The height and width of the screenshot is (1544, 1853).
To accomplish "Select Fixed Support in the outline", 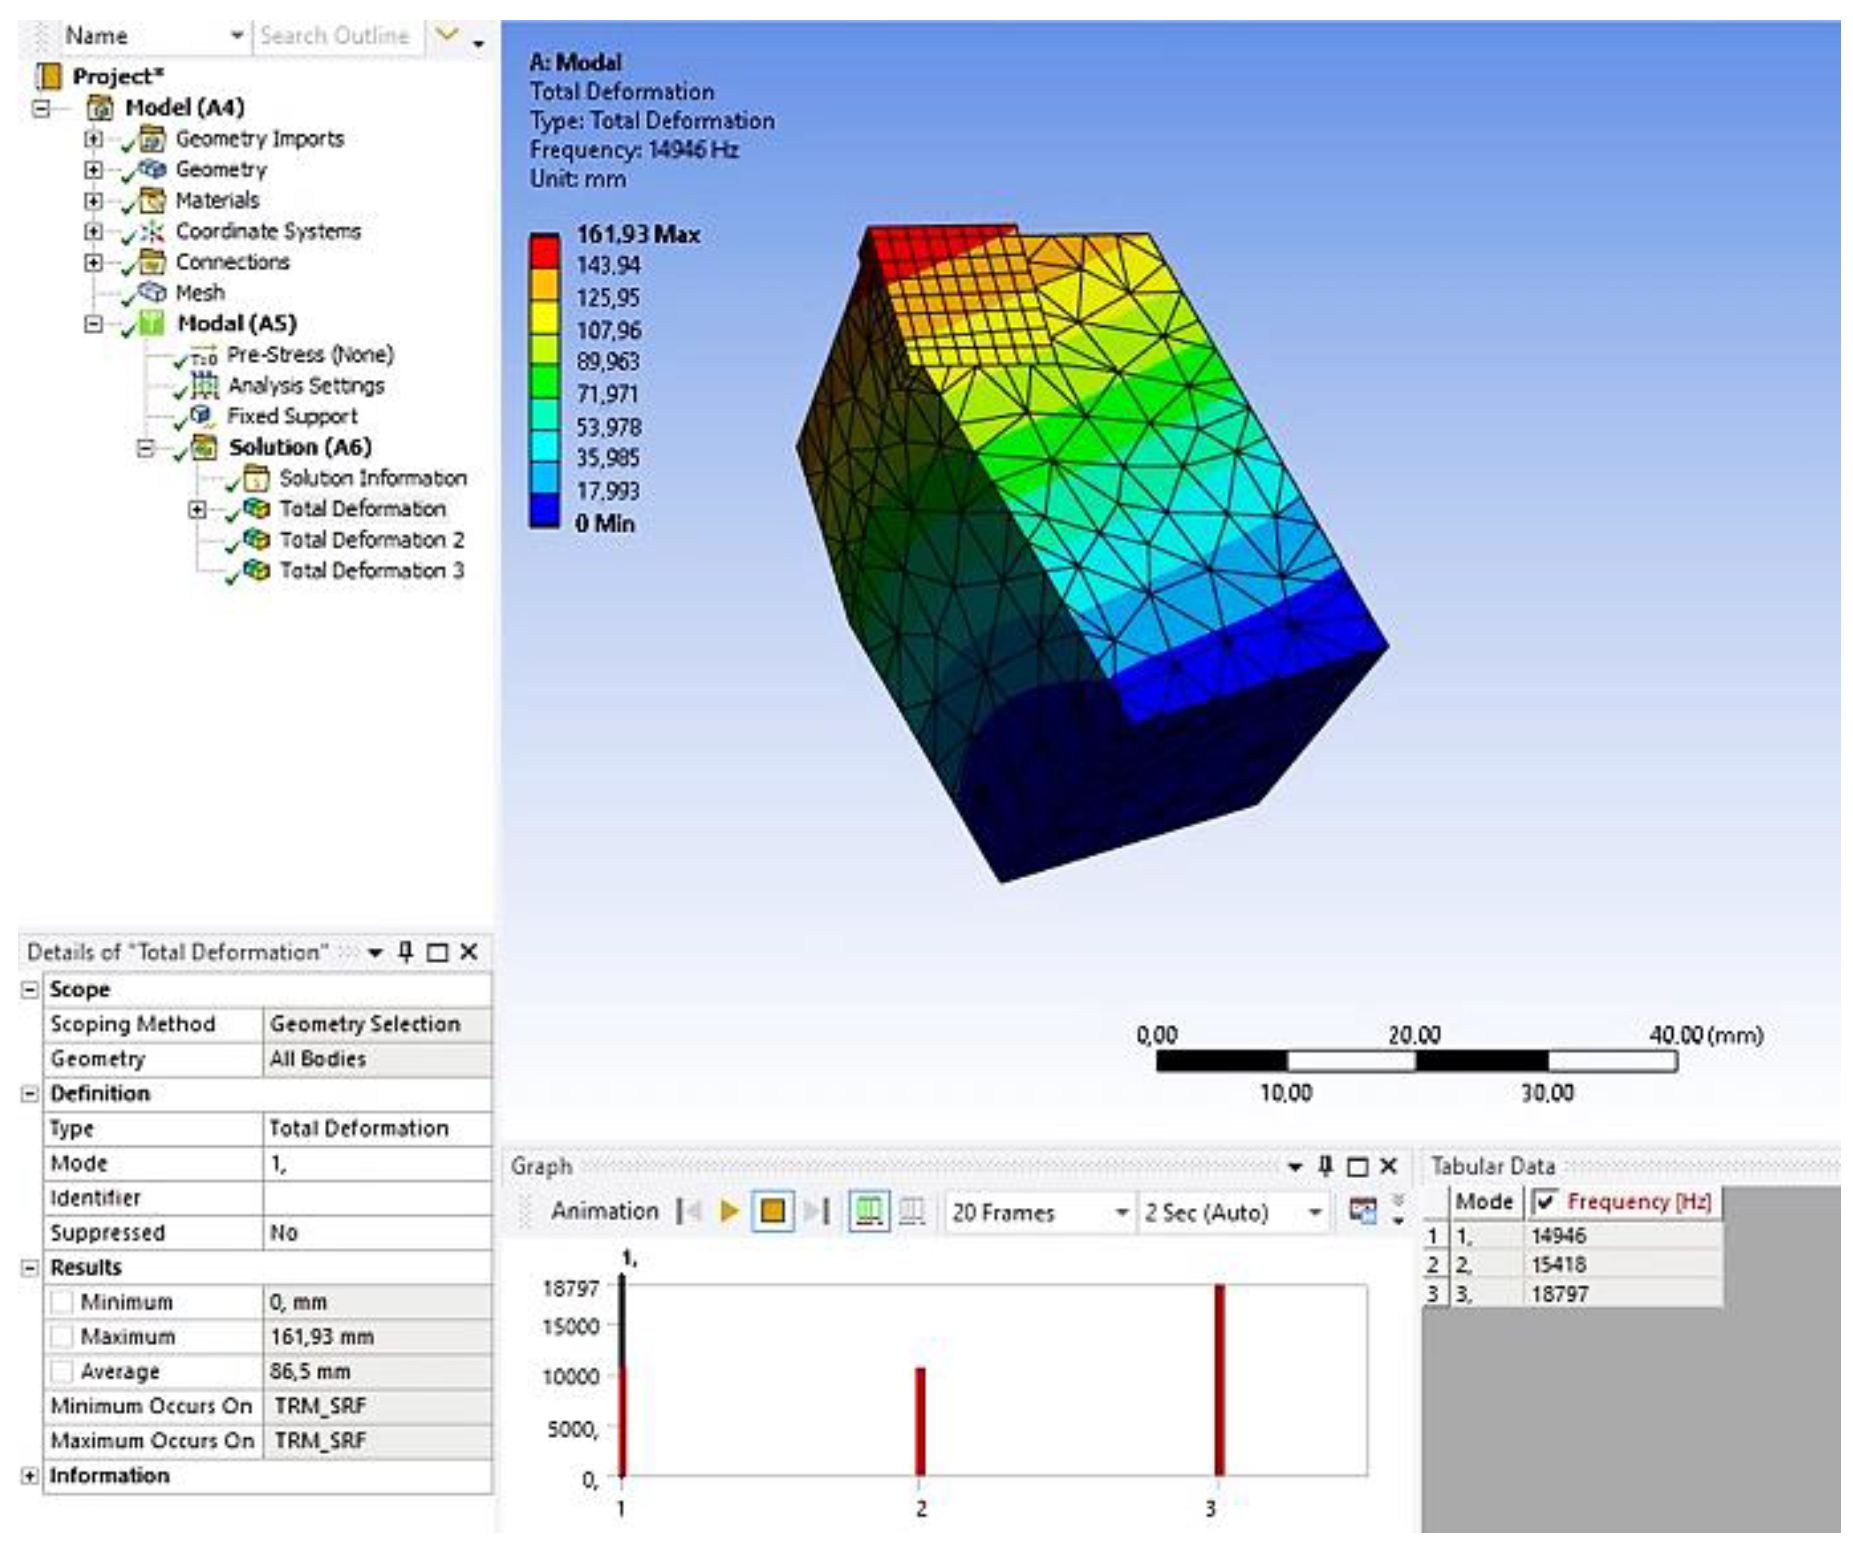I will 291,416.
